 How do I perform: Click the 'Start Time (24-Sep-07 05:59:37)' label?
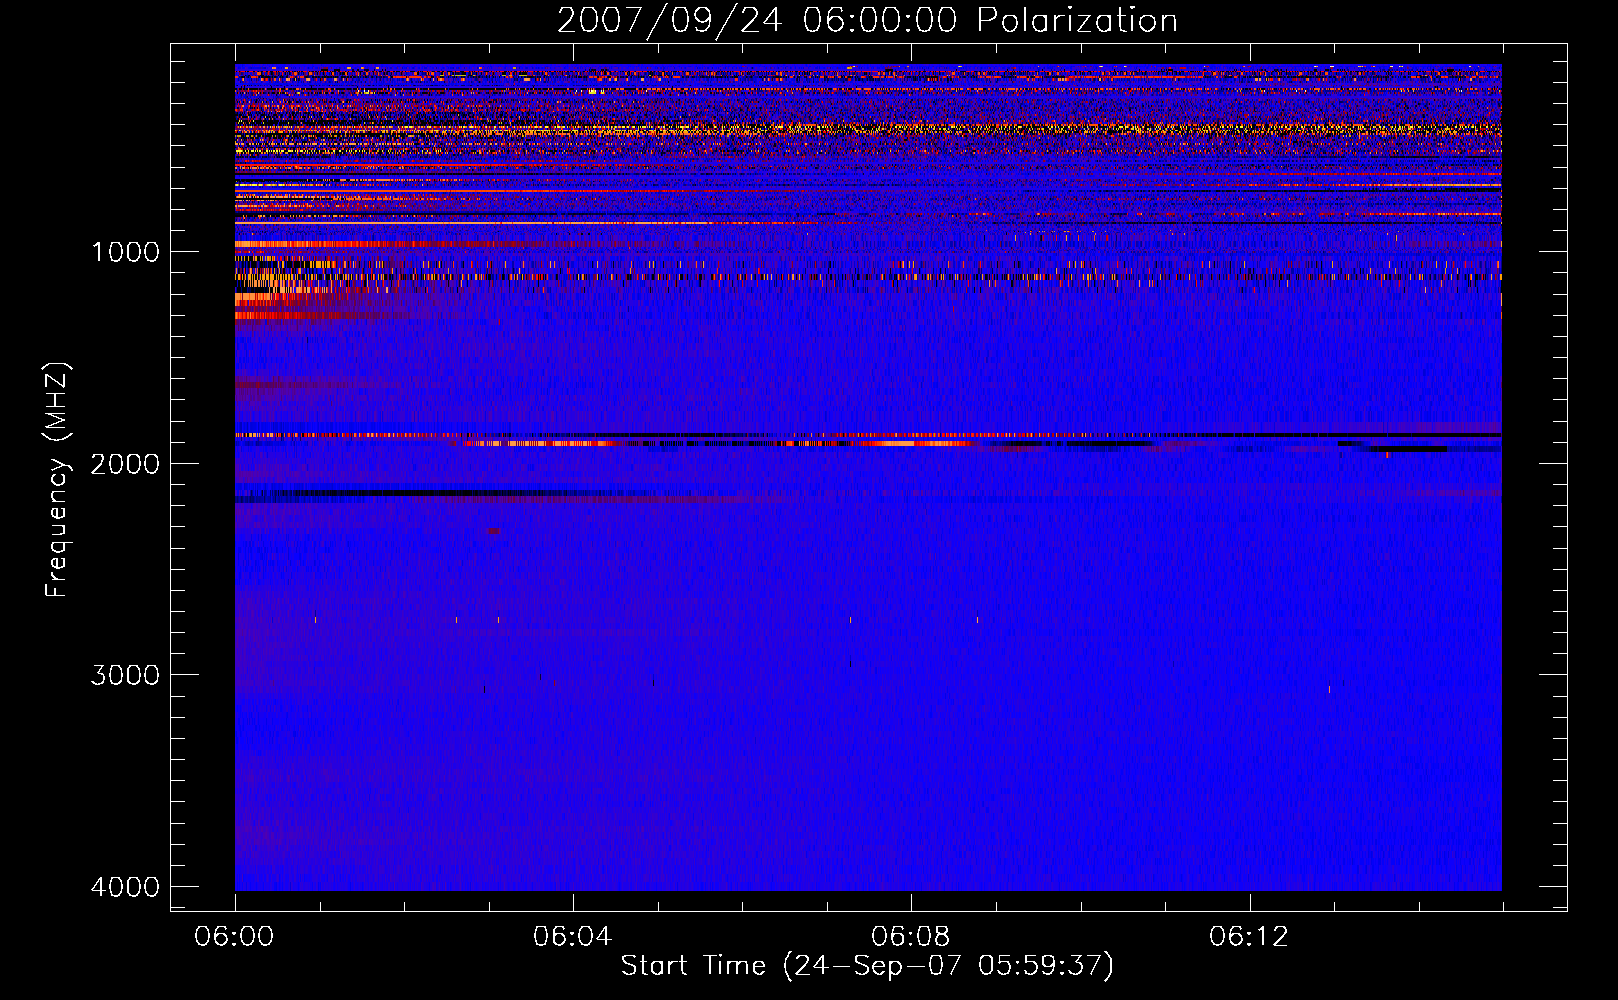pyautogui.click(x=867, y=966)
